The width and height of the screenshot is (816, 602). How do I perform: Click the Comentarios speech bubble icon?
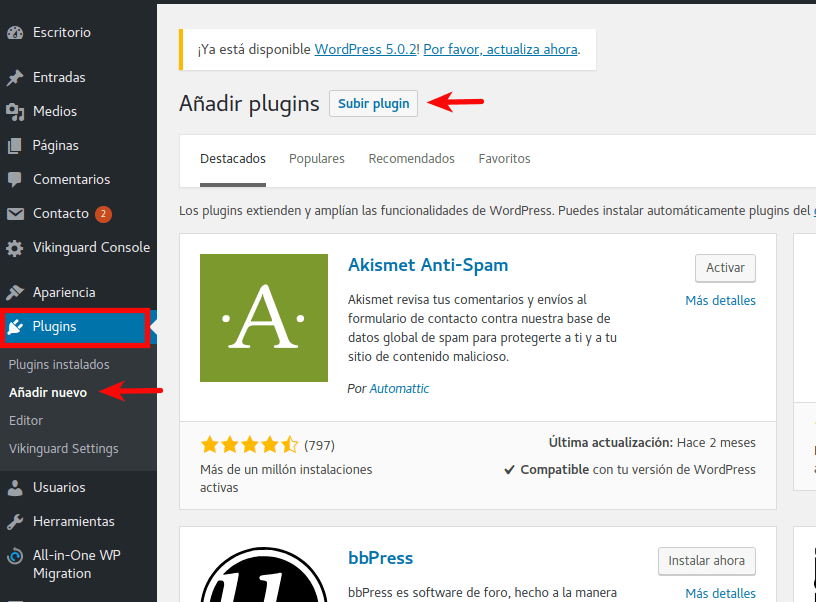[x=15, y=180]
